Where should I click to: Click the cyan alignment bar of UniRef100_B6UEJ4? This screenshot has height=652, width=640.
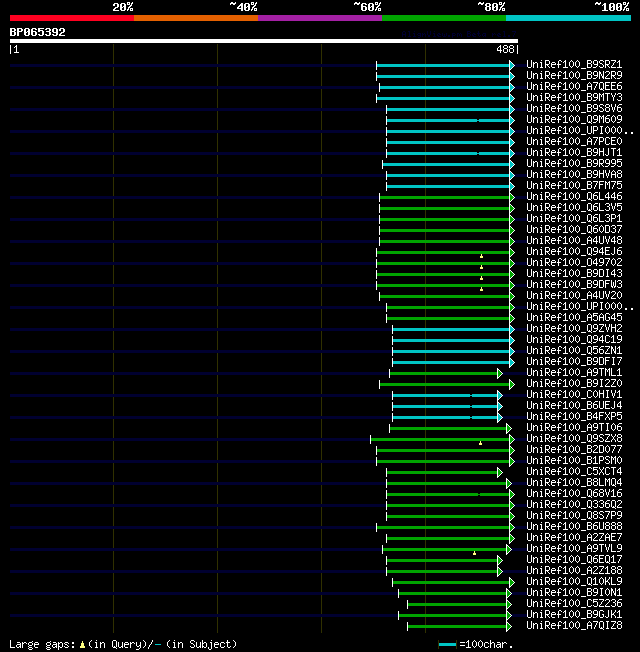(x=445, y=406)
